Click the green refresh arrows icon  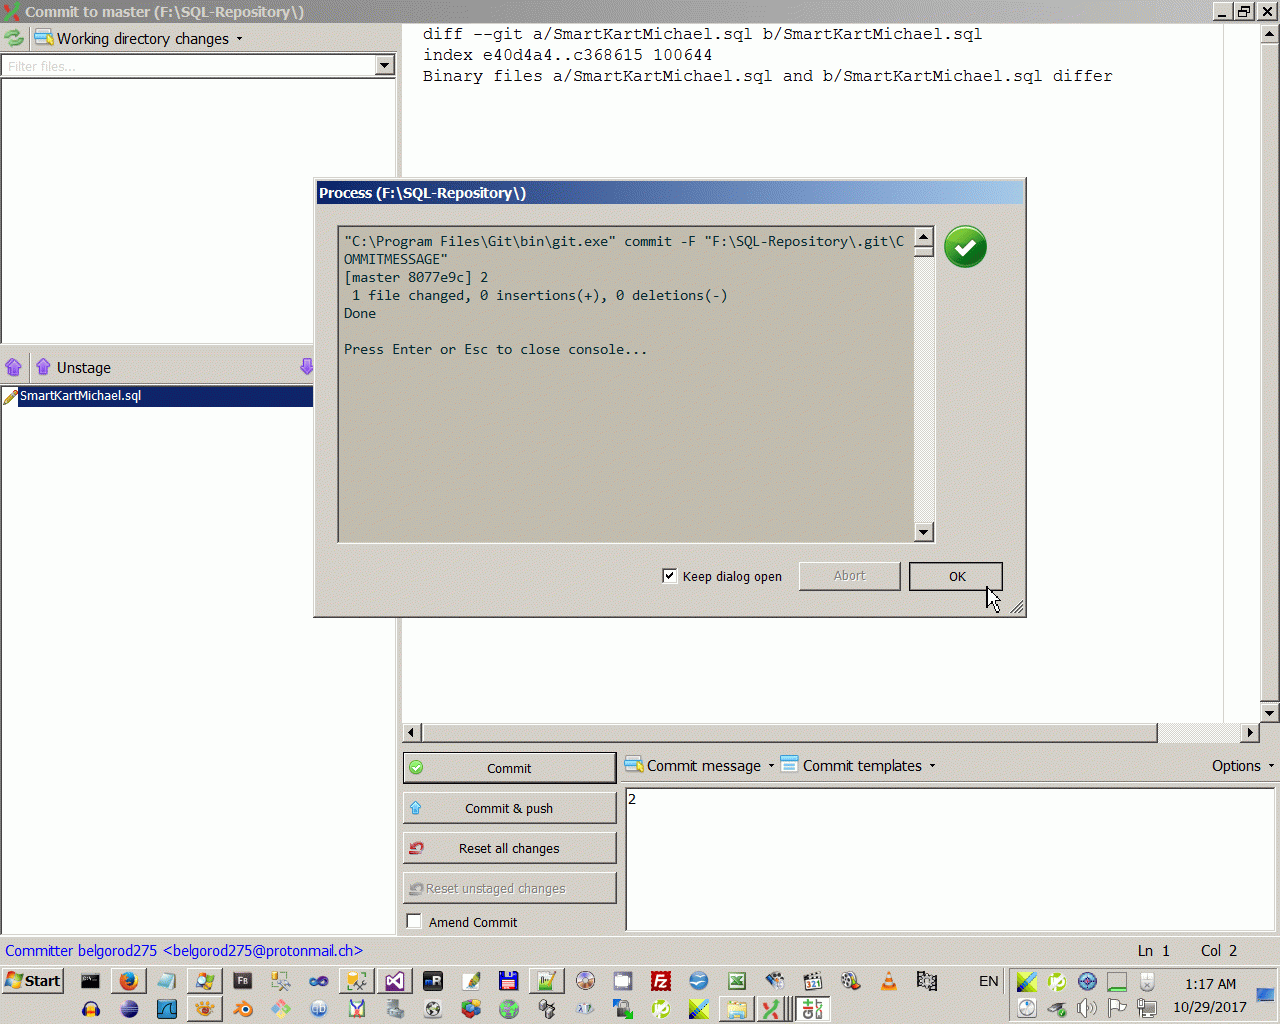[14, 38]
